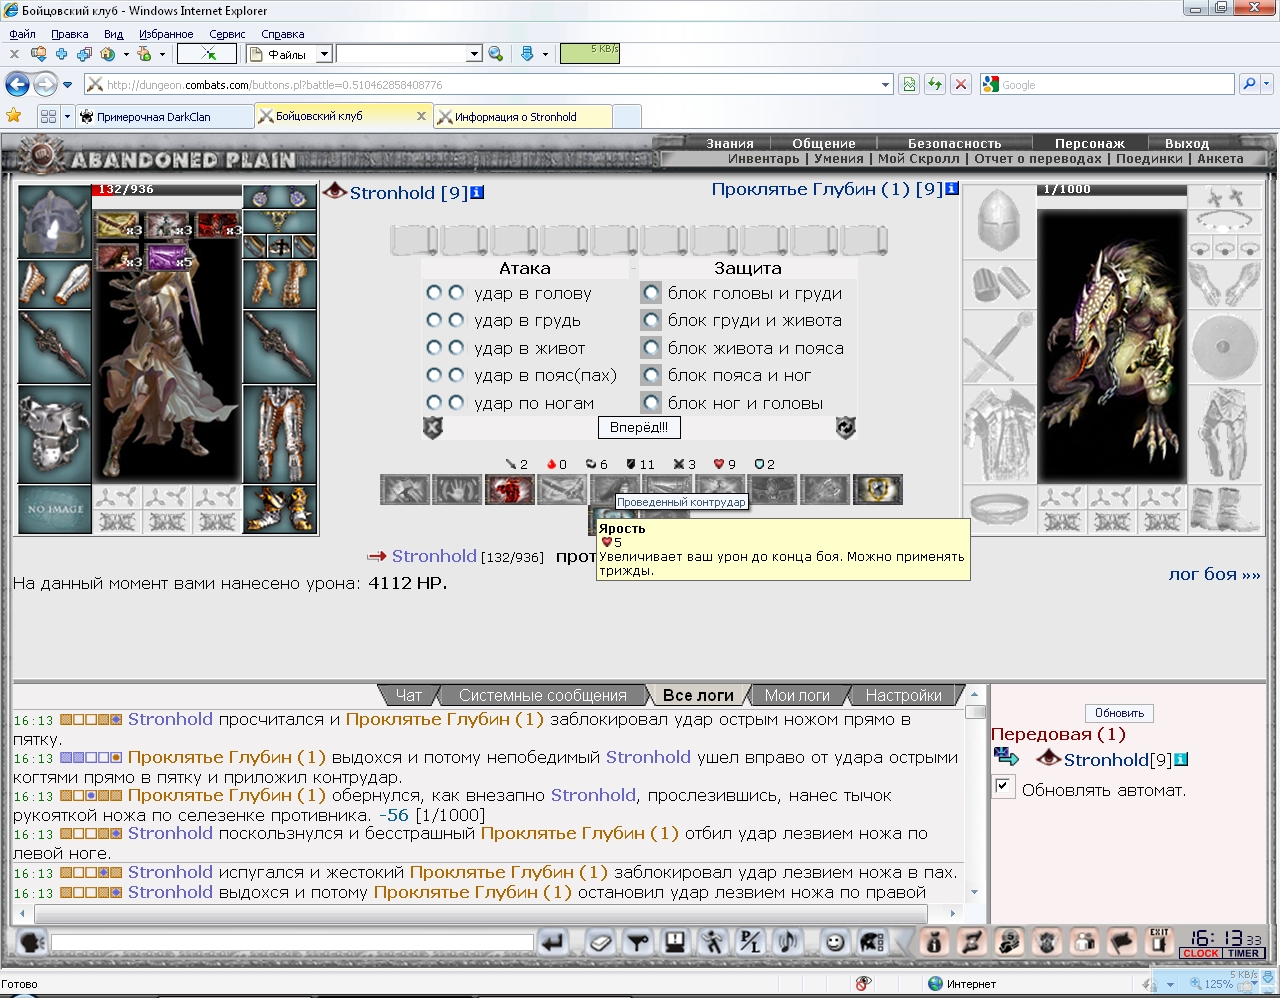Click the Вперёд!!! button

click(639, 427)
